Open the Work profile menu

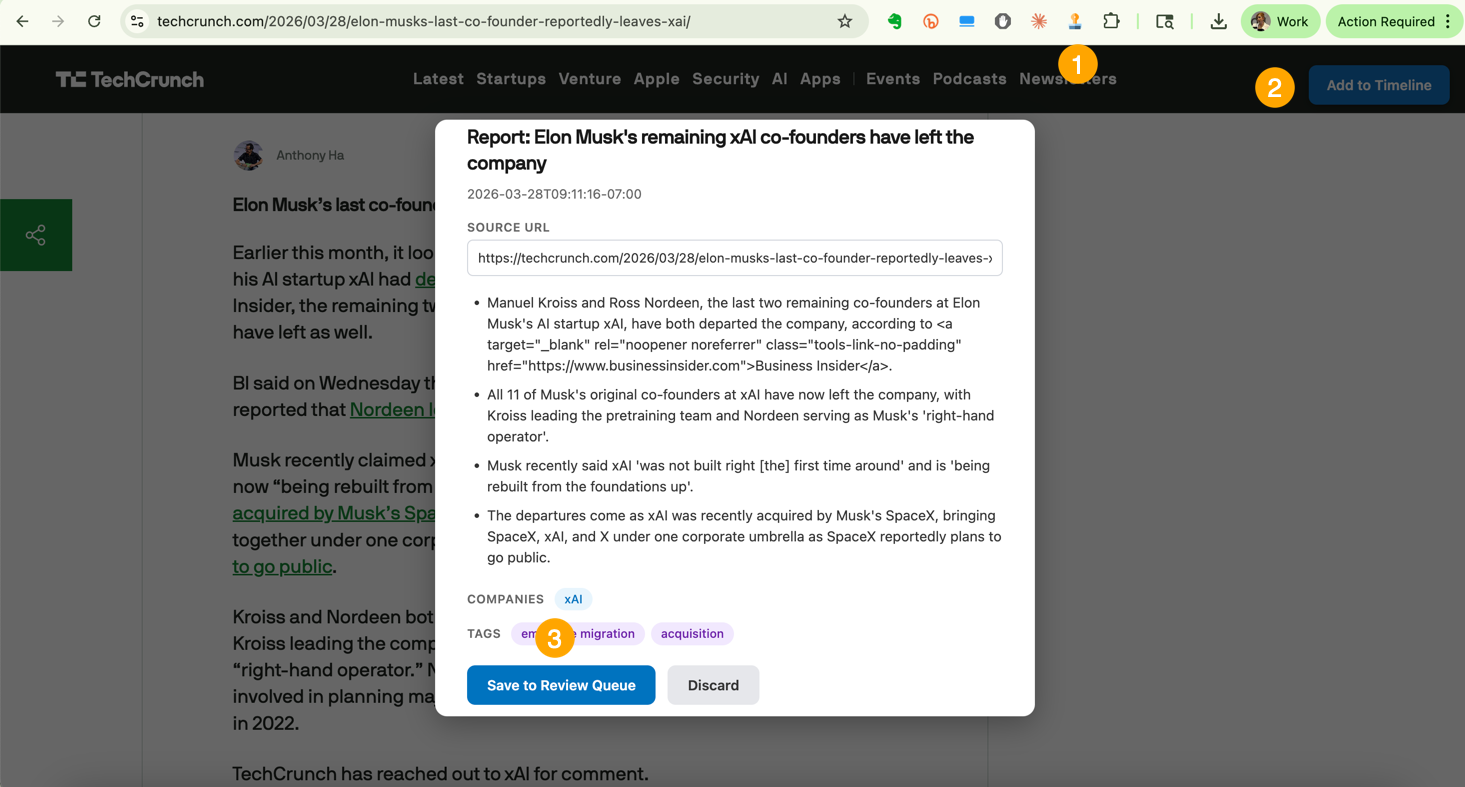(1280, 21)
